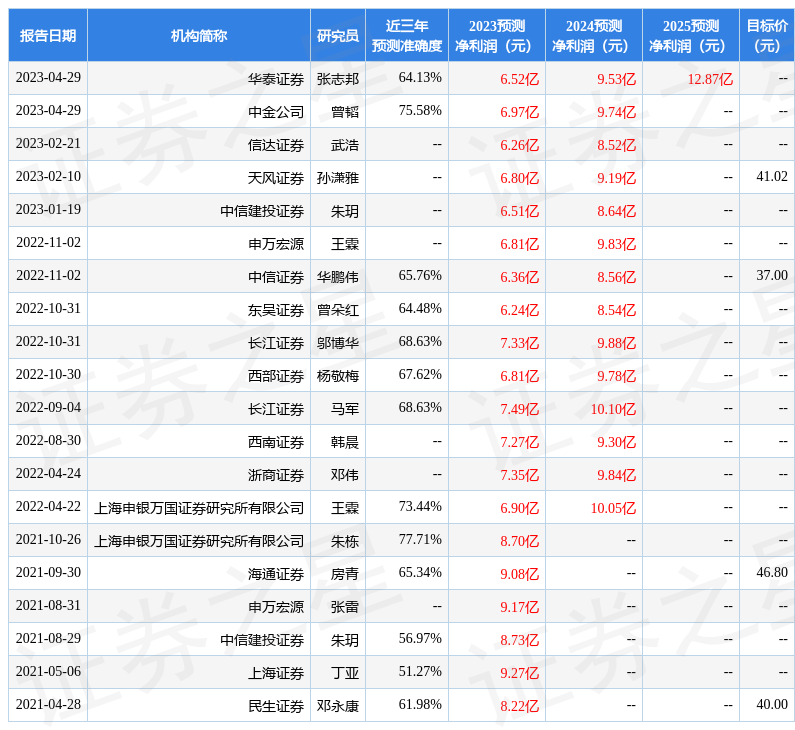The height and width of the screenshot is (730, 795).
Task: Click the 12.87亿 2025 forecast value
Action: 710,79
